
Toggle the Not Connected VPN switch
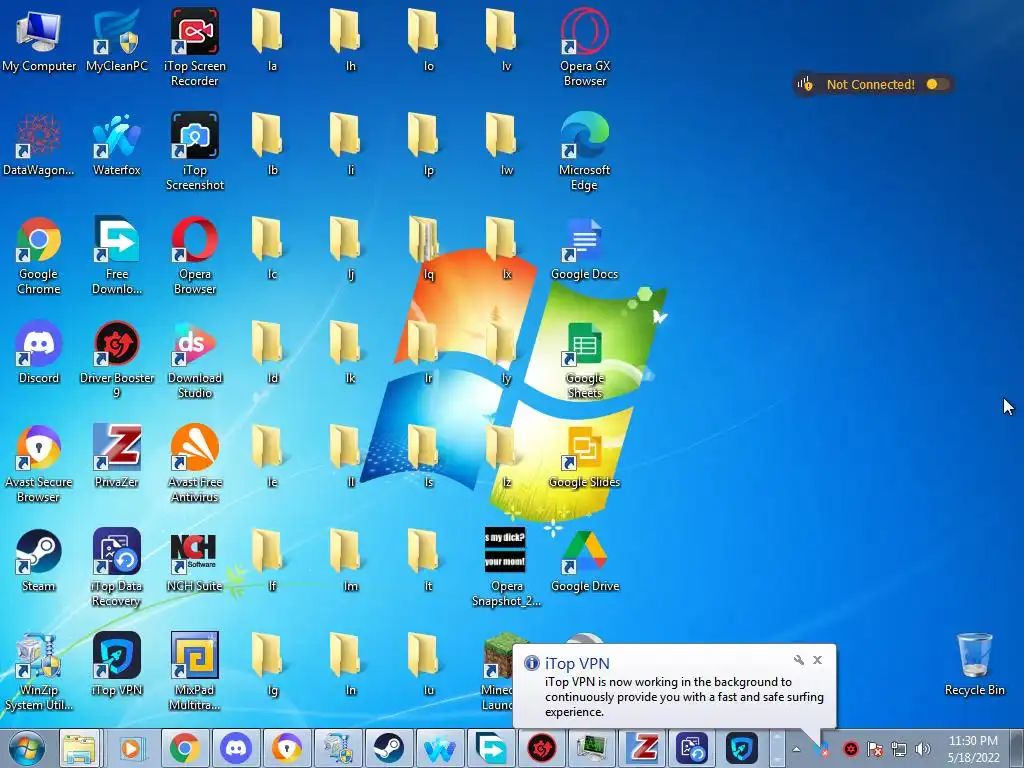click(x=936, y=84)
